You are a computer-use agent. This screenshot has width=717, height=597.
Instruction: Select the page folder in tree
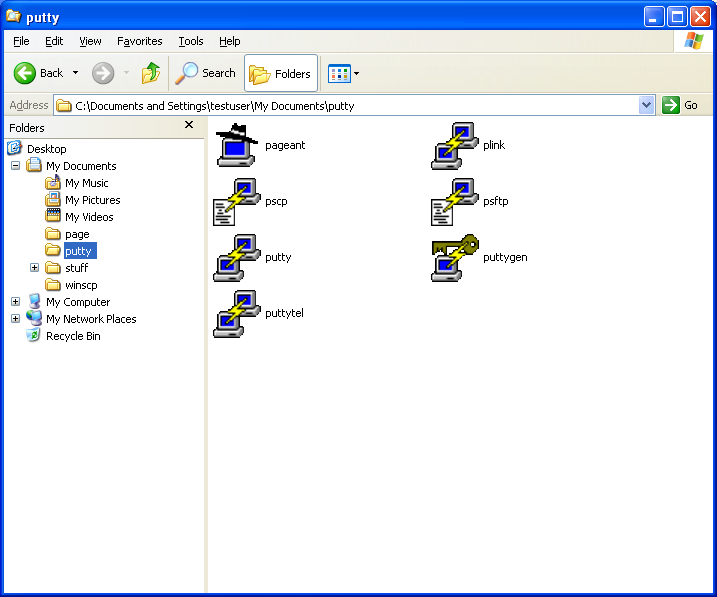(x=77, y=234)
